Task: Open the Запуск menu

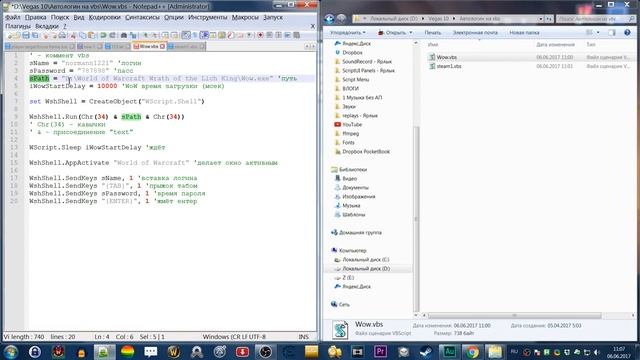Action: (273, 17)
